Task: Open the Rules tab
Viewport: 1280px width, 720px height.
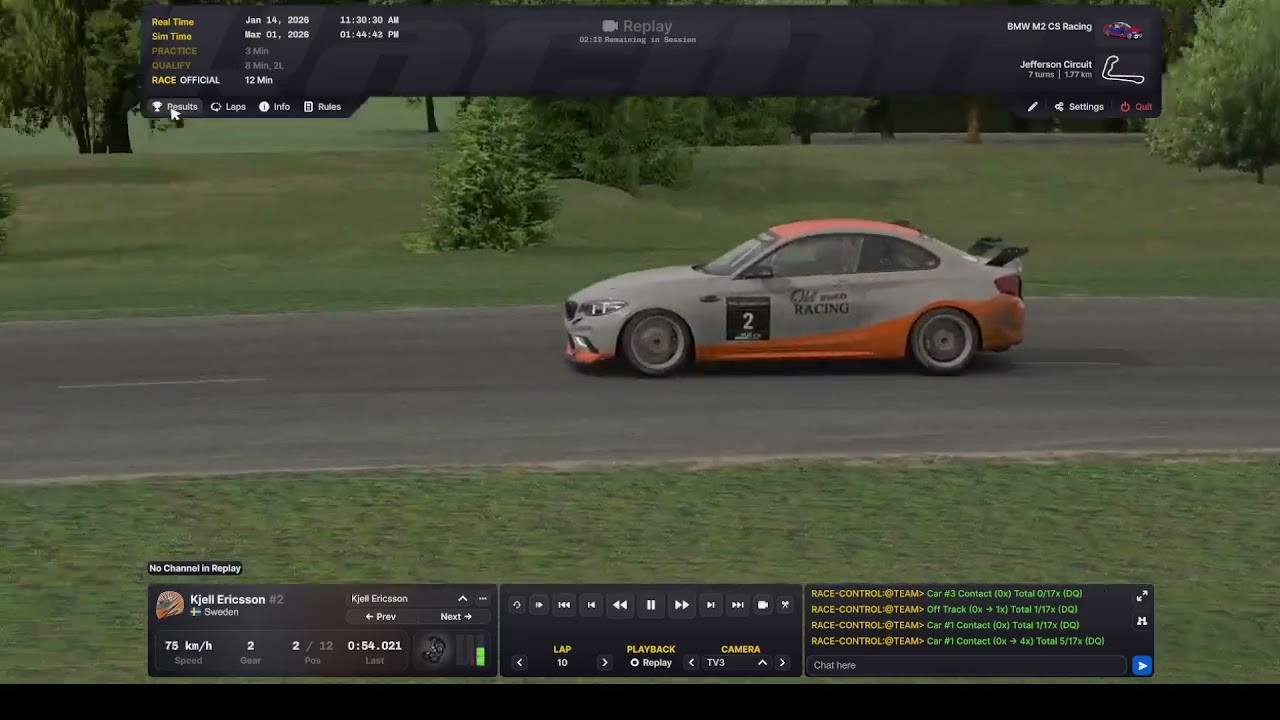Action: tap(322, 107)
